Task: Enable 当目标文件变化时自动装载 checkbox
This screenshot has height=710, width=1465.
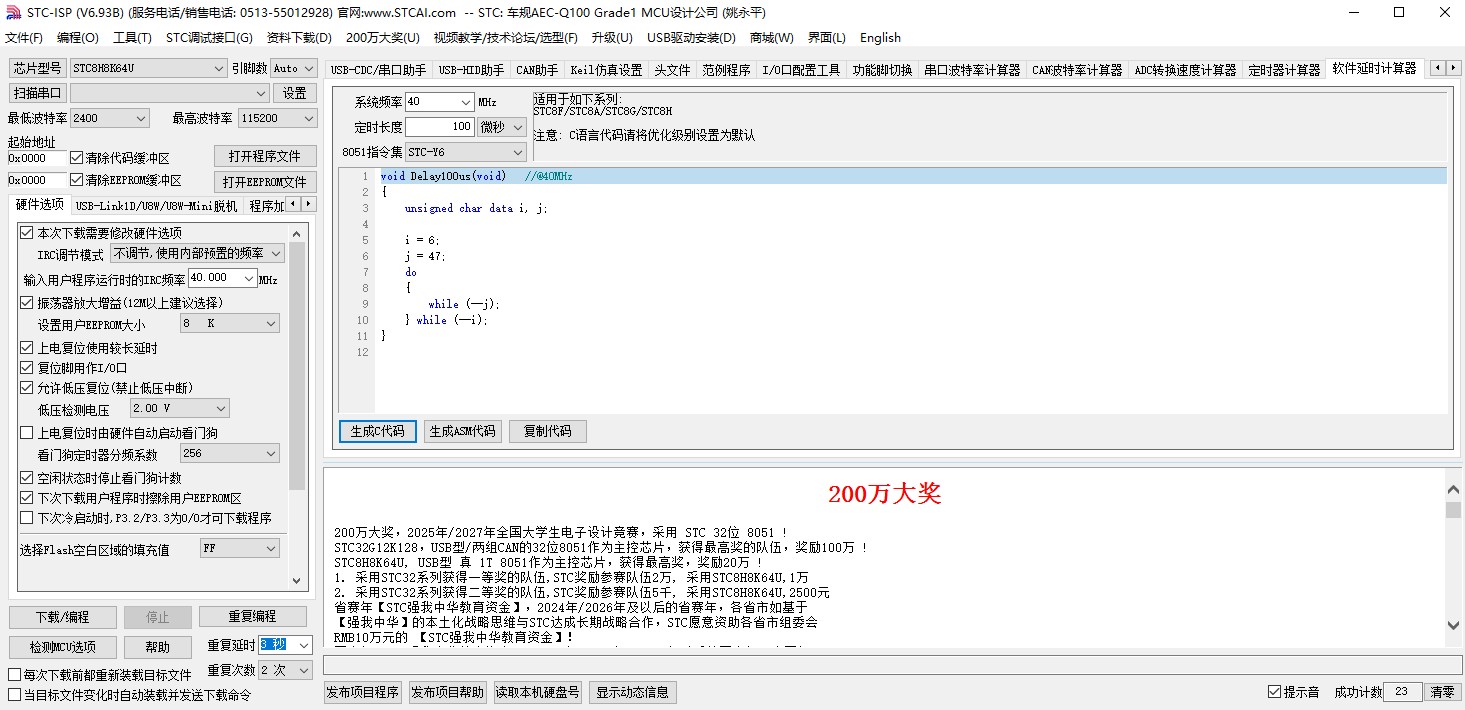Action: 15,695
